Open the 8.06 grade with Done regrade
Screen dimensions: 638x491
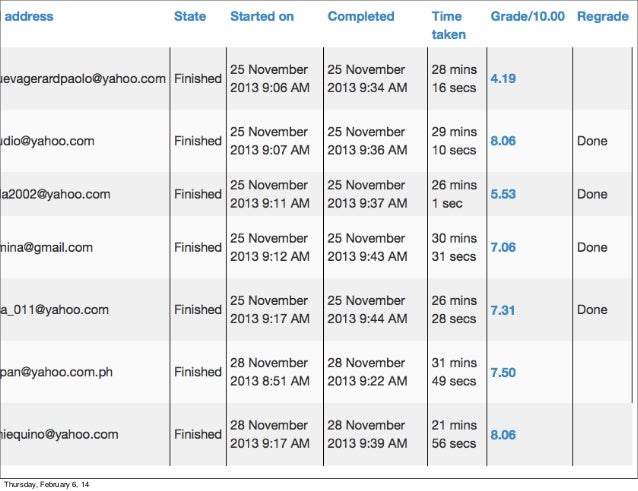coord(503,141)
